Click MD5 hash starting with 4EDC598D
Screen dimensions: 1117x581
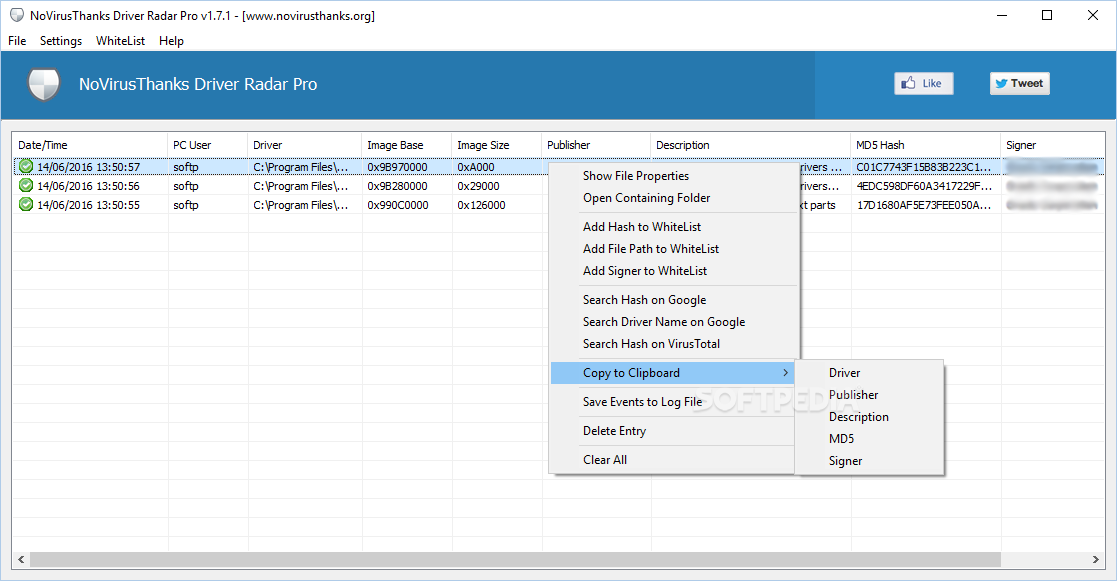(924, 186)
